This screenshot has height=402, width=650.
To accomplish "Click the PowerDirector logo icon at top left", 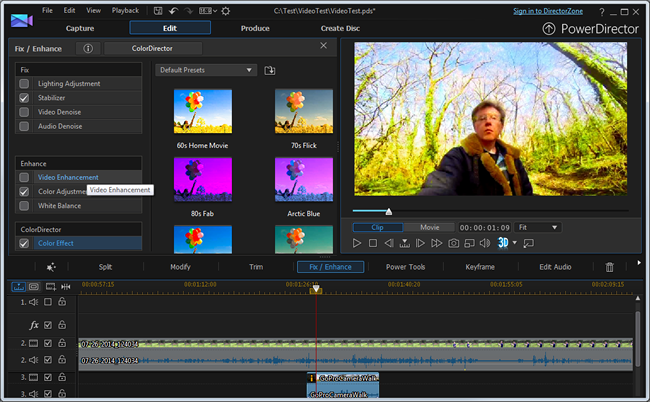I will (x=22, y=20).
